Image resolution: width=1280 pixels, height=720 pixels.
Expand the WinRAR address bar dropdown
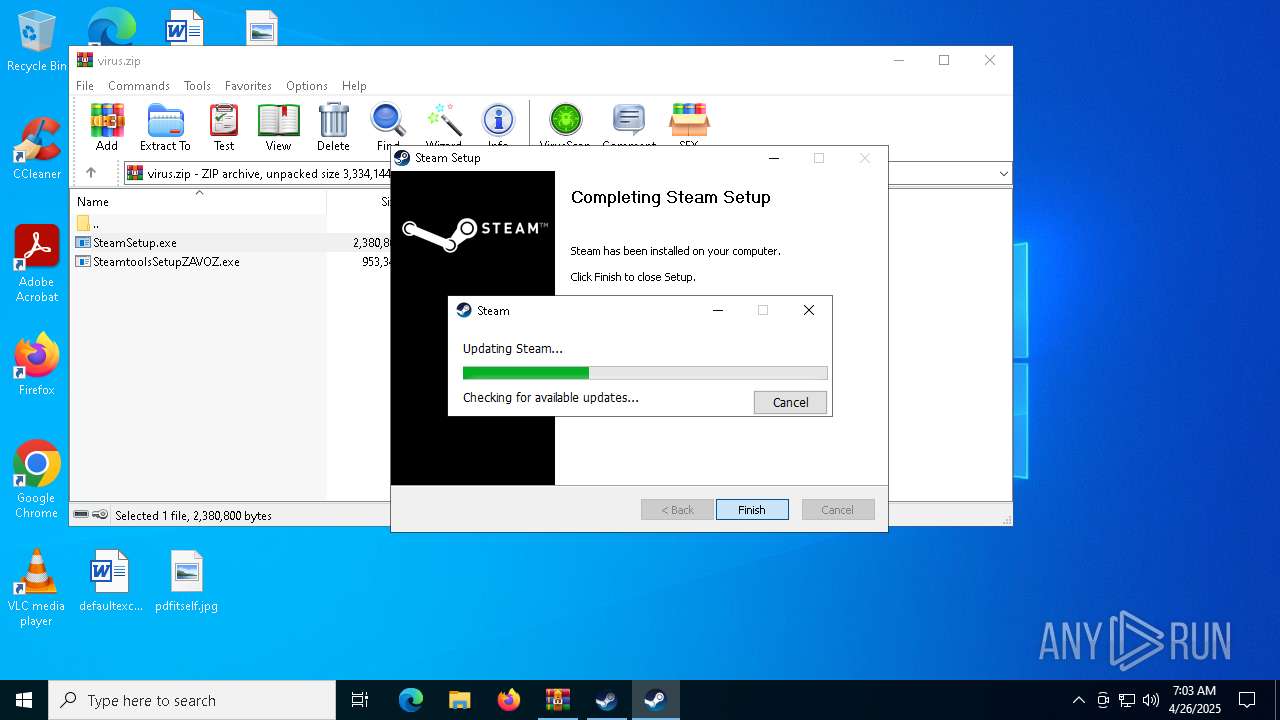(x=1003, y=173)
